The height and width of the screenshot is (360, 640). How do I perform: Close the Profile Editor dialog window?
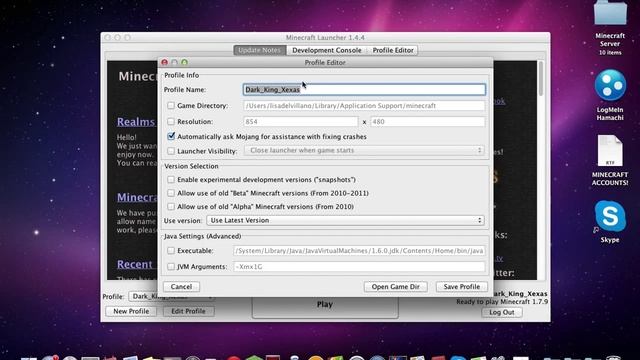pyautogui.click(x=164, y=62)
